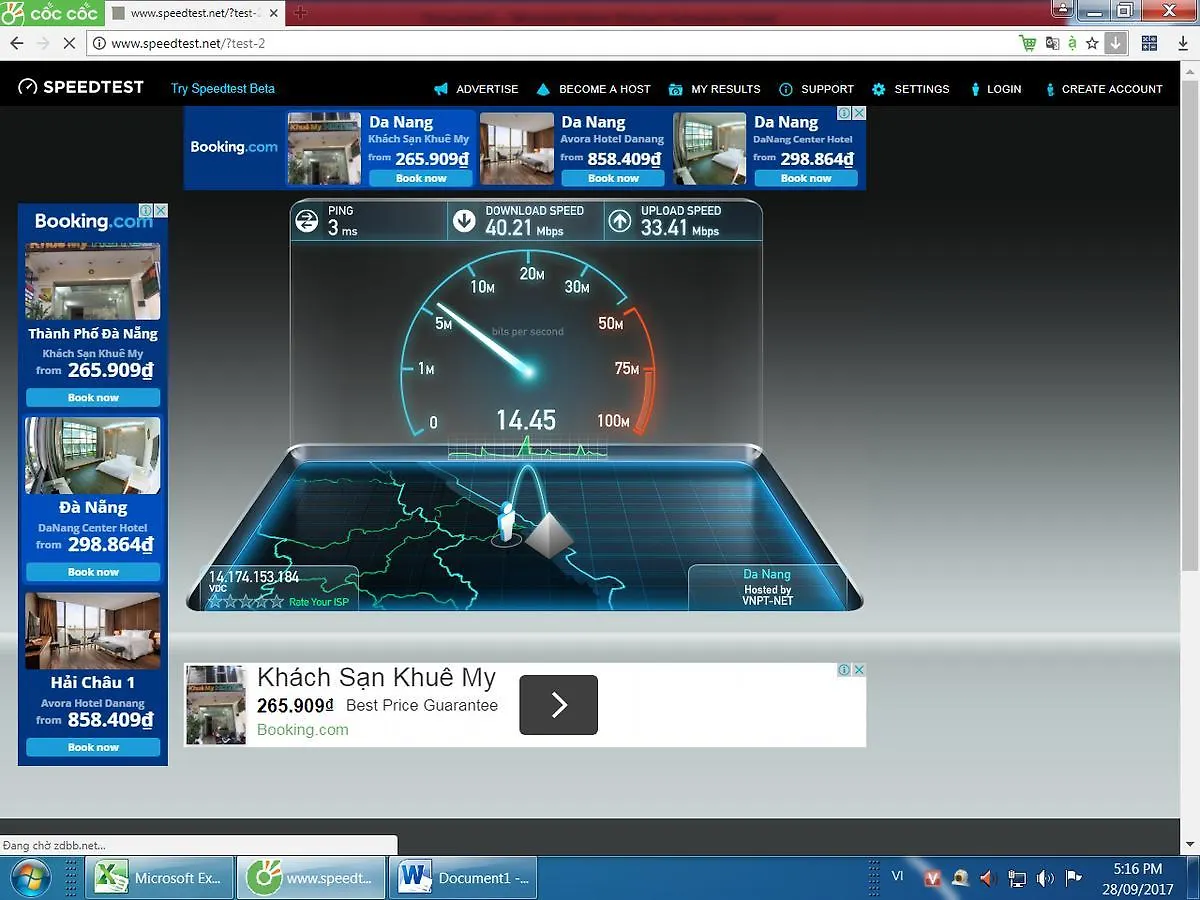Click the 40.21 Mbps download speed value
Viewport: 1200px width, 900px height.
524,230
